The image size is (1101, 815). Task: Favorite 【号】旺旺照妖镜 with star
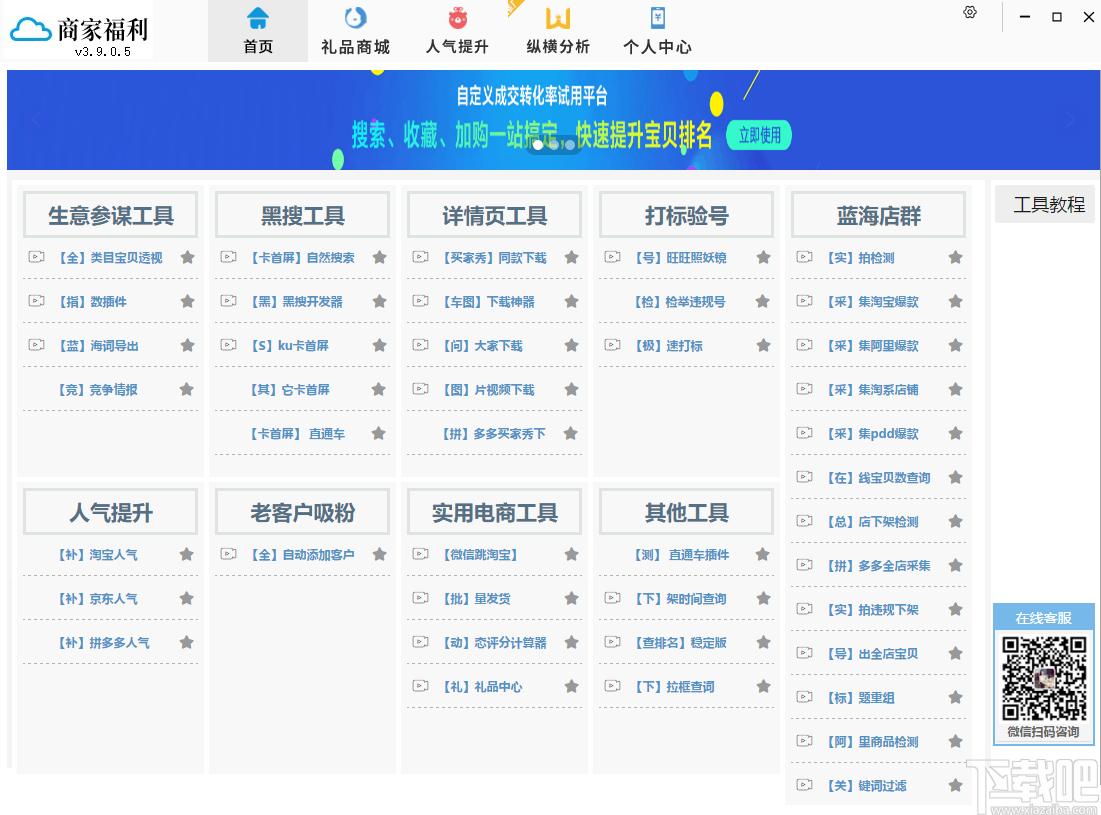point(763,258)
